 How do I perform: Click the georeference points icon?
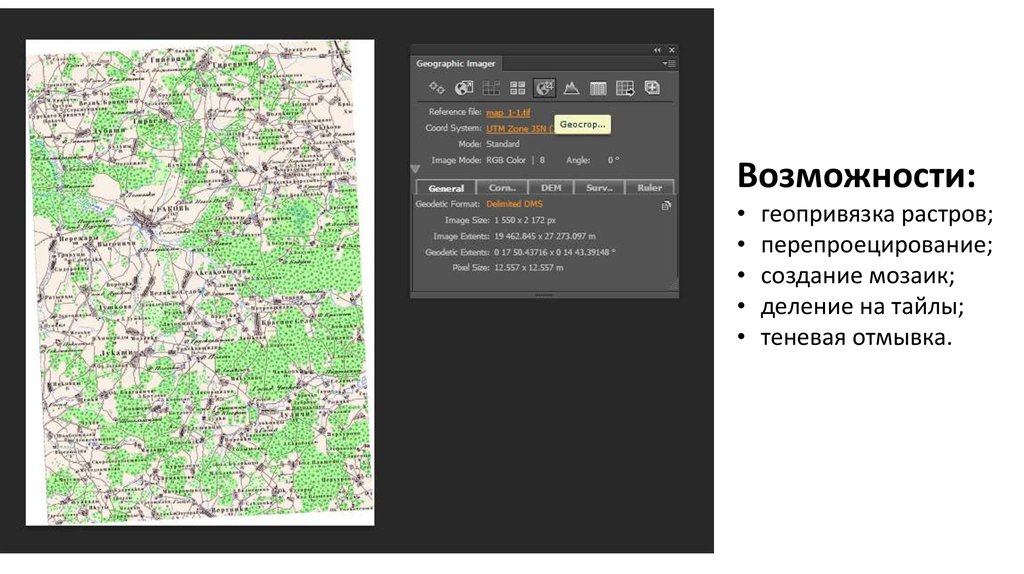[x=436, y=88]
